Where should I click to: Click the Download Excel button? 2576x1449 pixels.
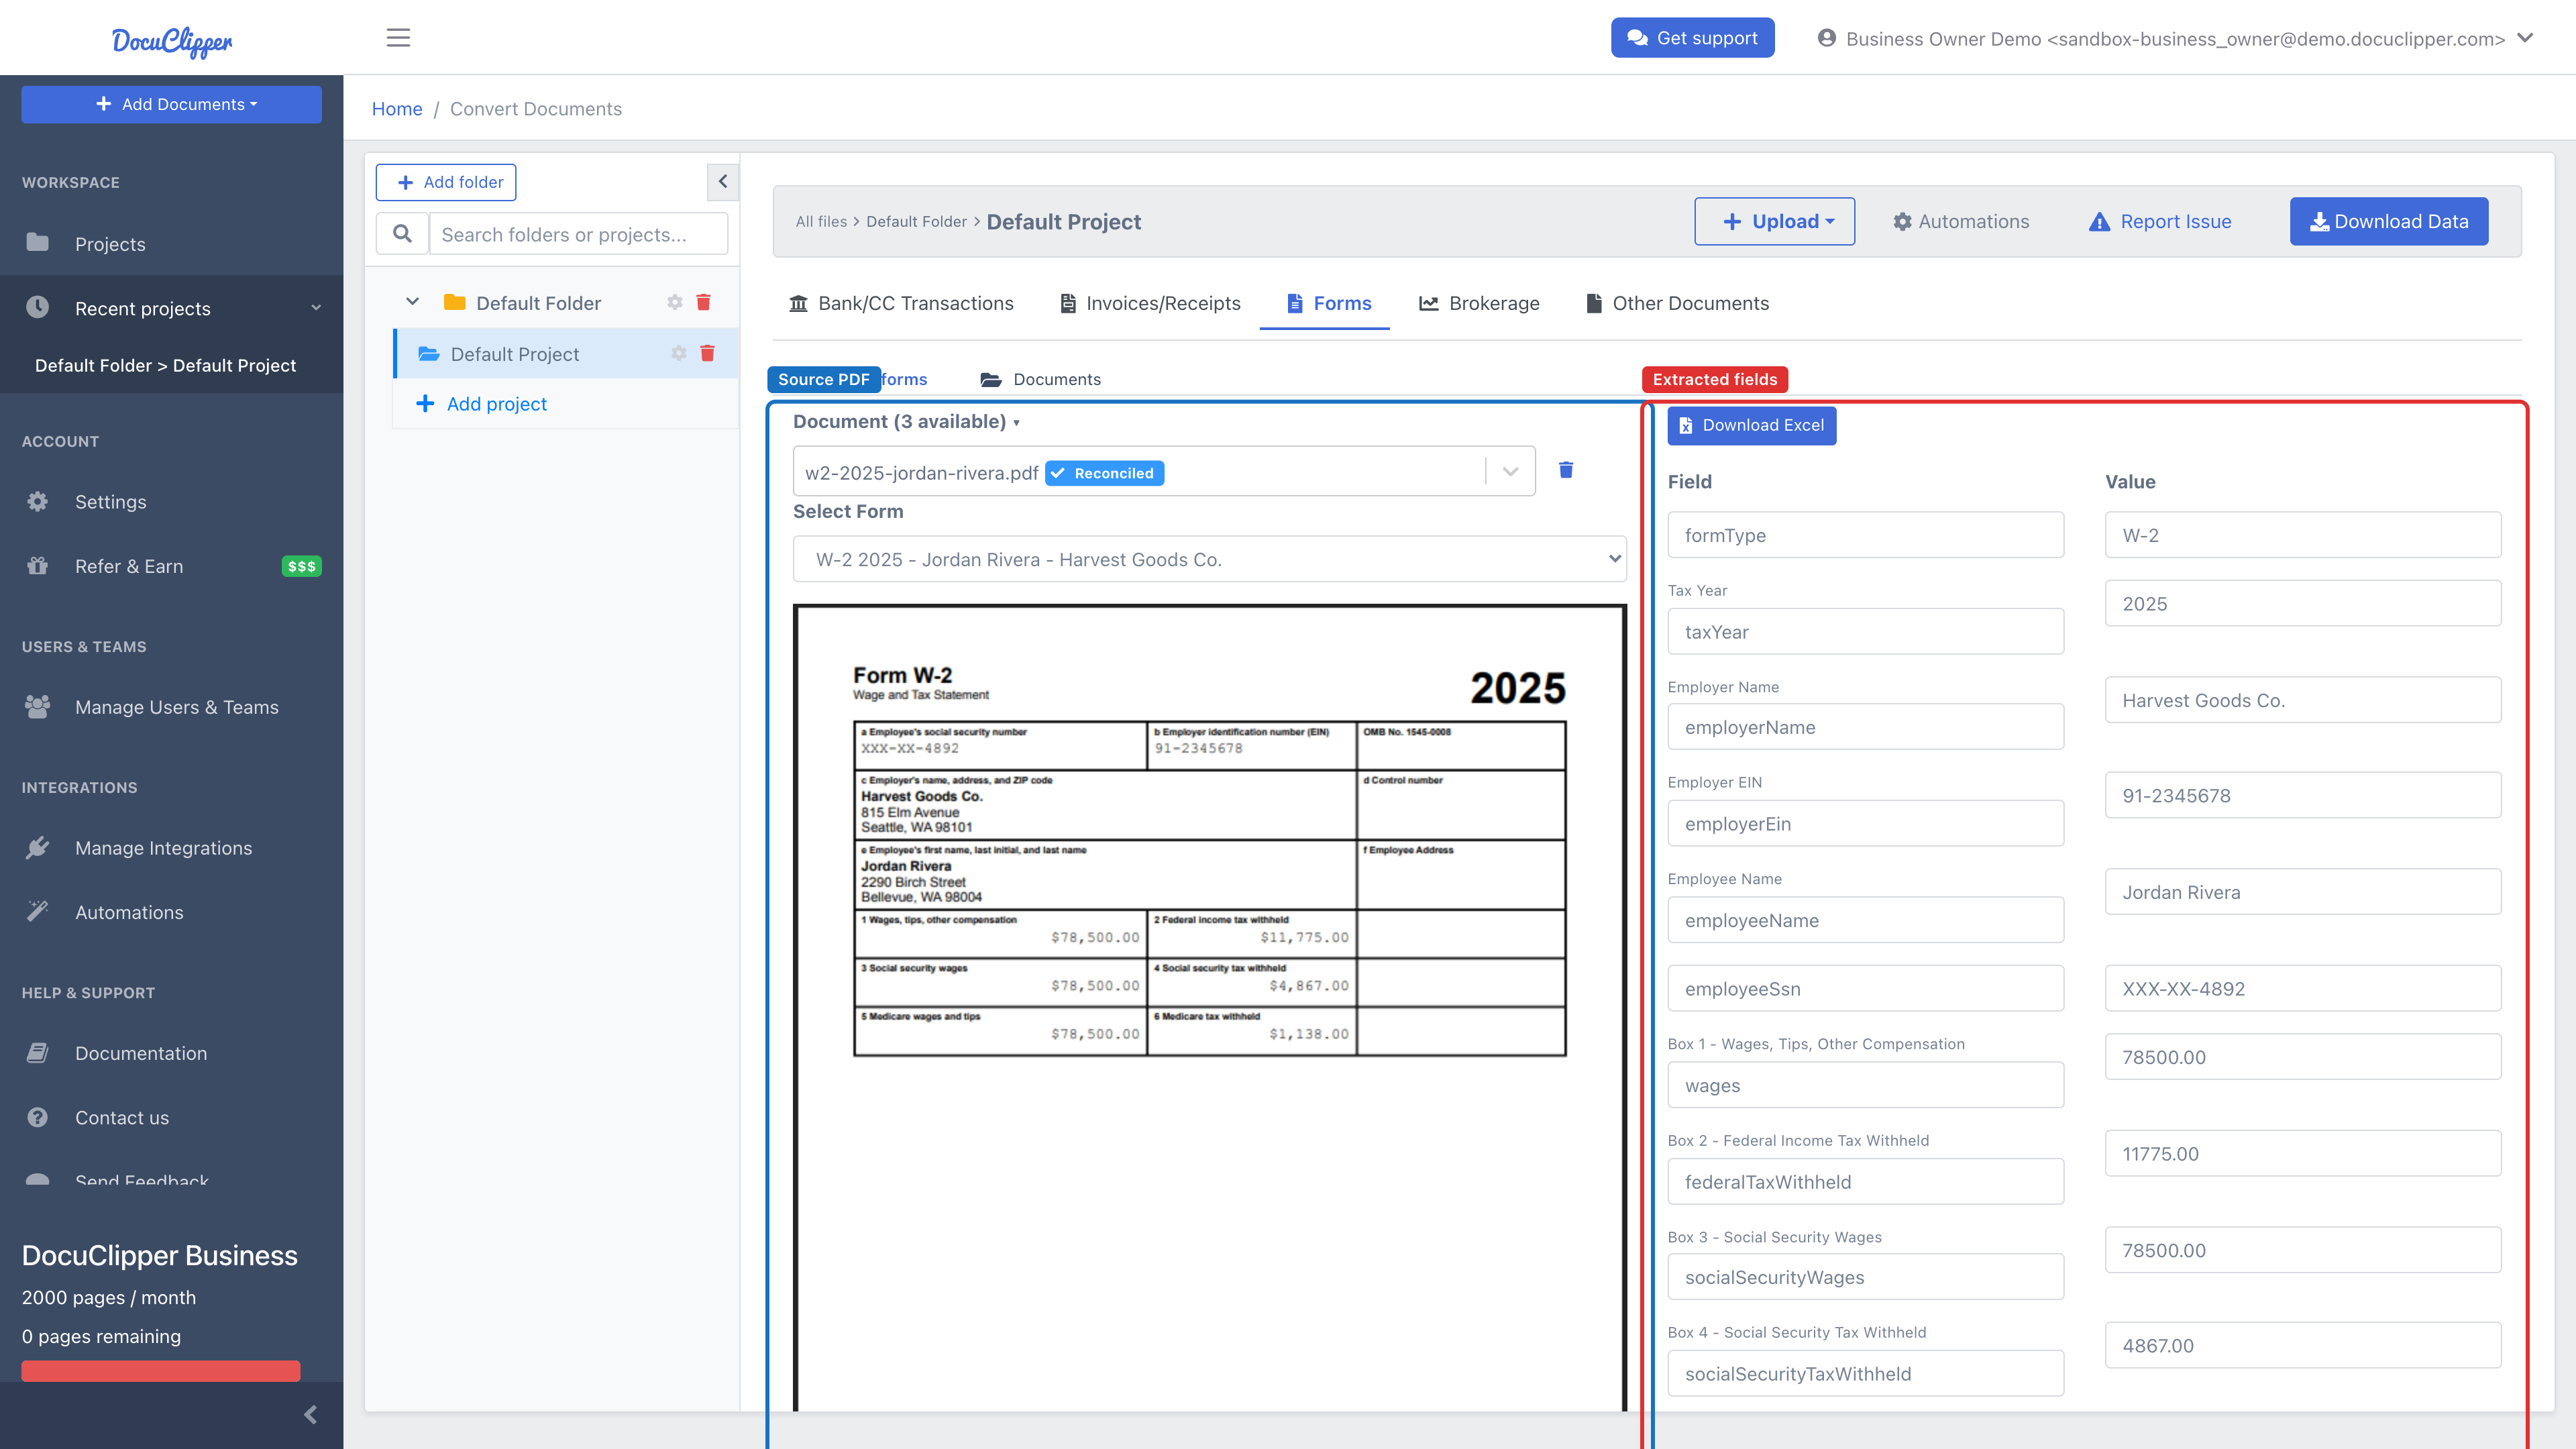1752,425
